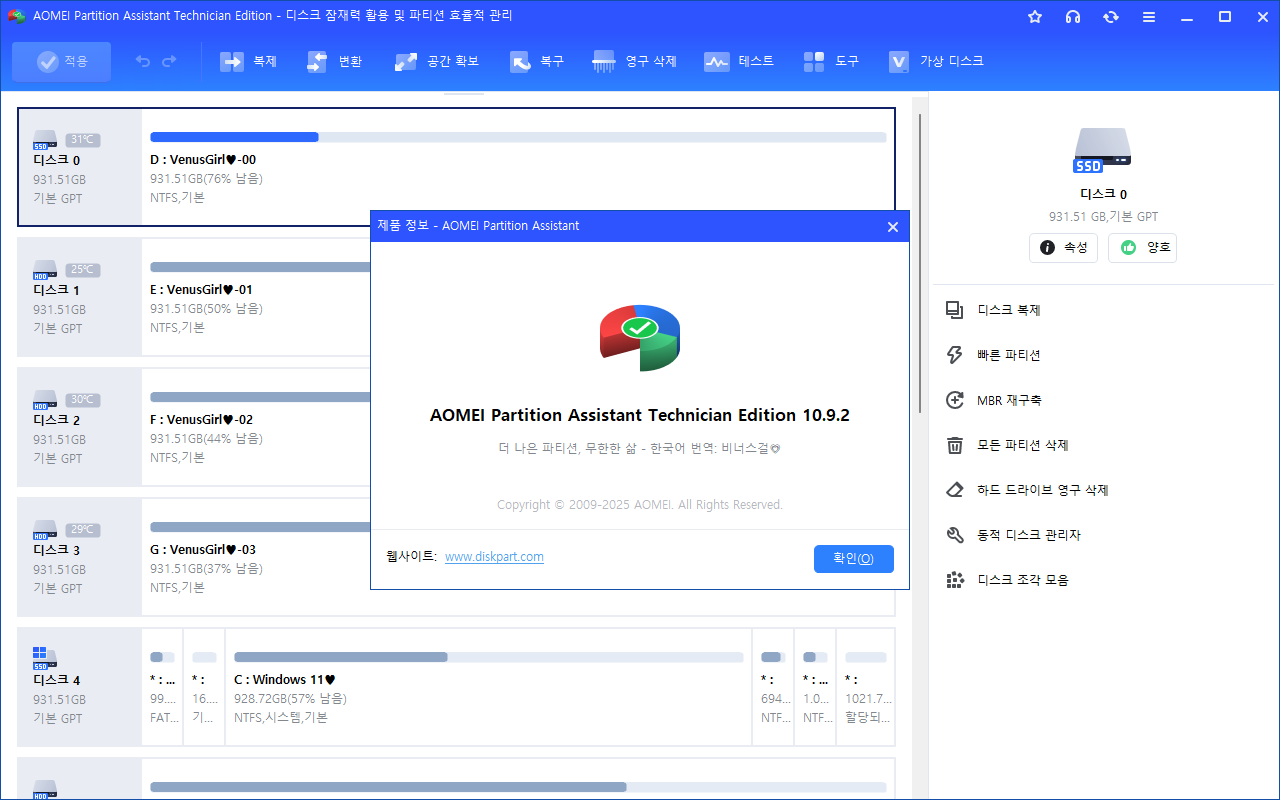Viewport: 1280px width, 800px height.
Task: Open the 테스트 (Test) toolbar menu
Action: 739,62
